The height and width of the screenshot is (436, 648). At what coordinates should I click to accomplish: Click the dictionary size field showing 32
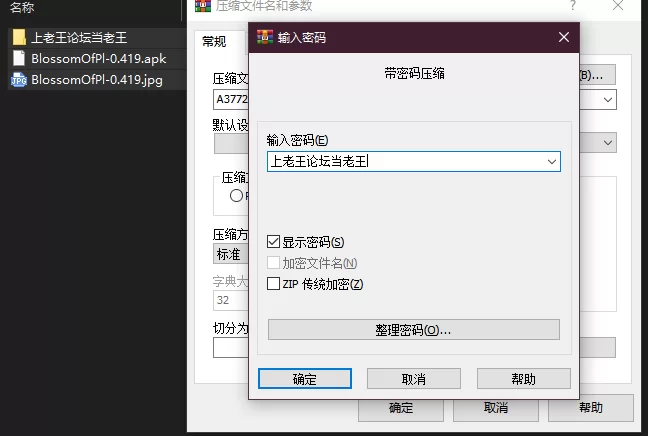(231, 300)
